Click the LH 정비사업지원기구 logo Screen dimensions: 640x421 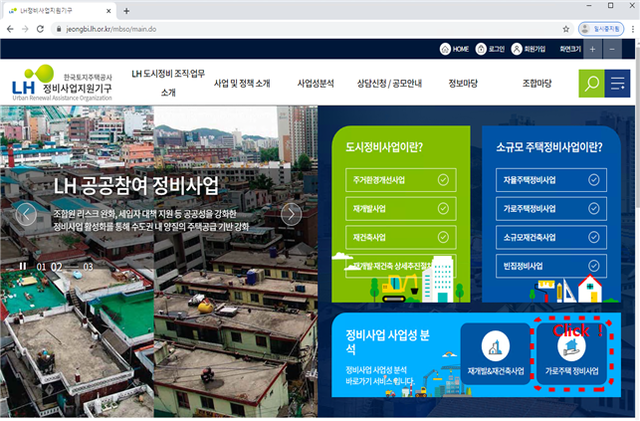click(x=62, y=83)
